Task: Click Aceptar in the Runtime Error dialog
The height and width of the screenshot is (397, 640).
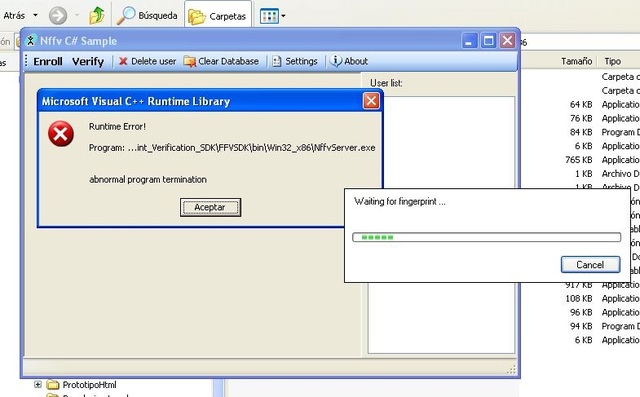Action: coord(210,207)
